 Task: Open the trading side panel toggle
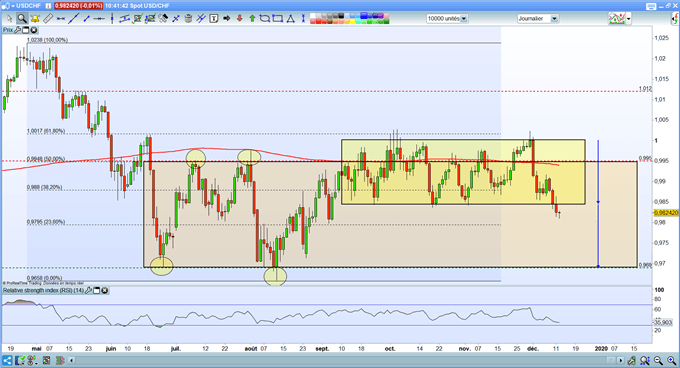pos(675,19)
